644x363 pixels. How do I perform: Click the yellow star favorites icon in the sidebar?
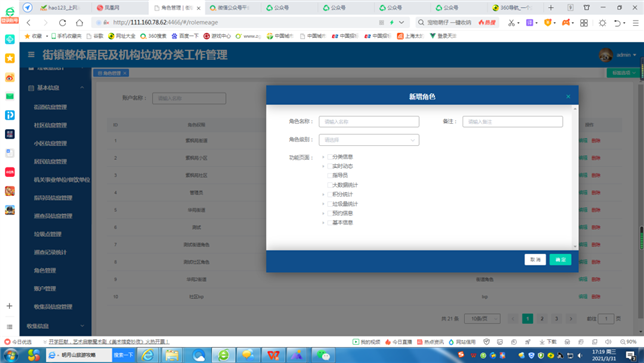point(10,58)
